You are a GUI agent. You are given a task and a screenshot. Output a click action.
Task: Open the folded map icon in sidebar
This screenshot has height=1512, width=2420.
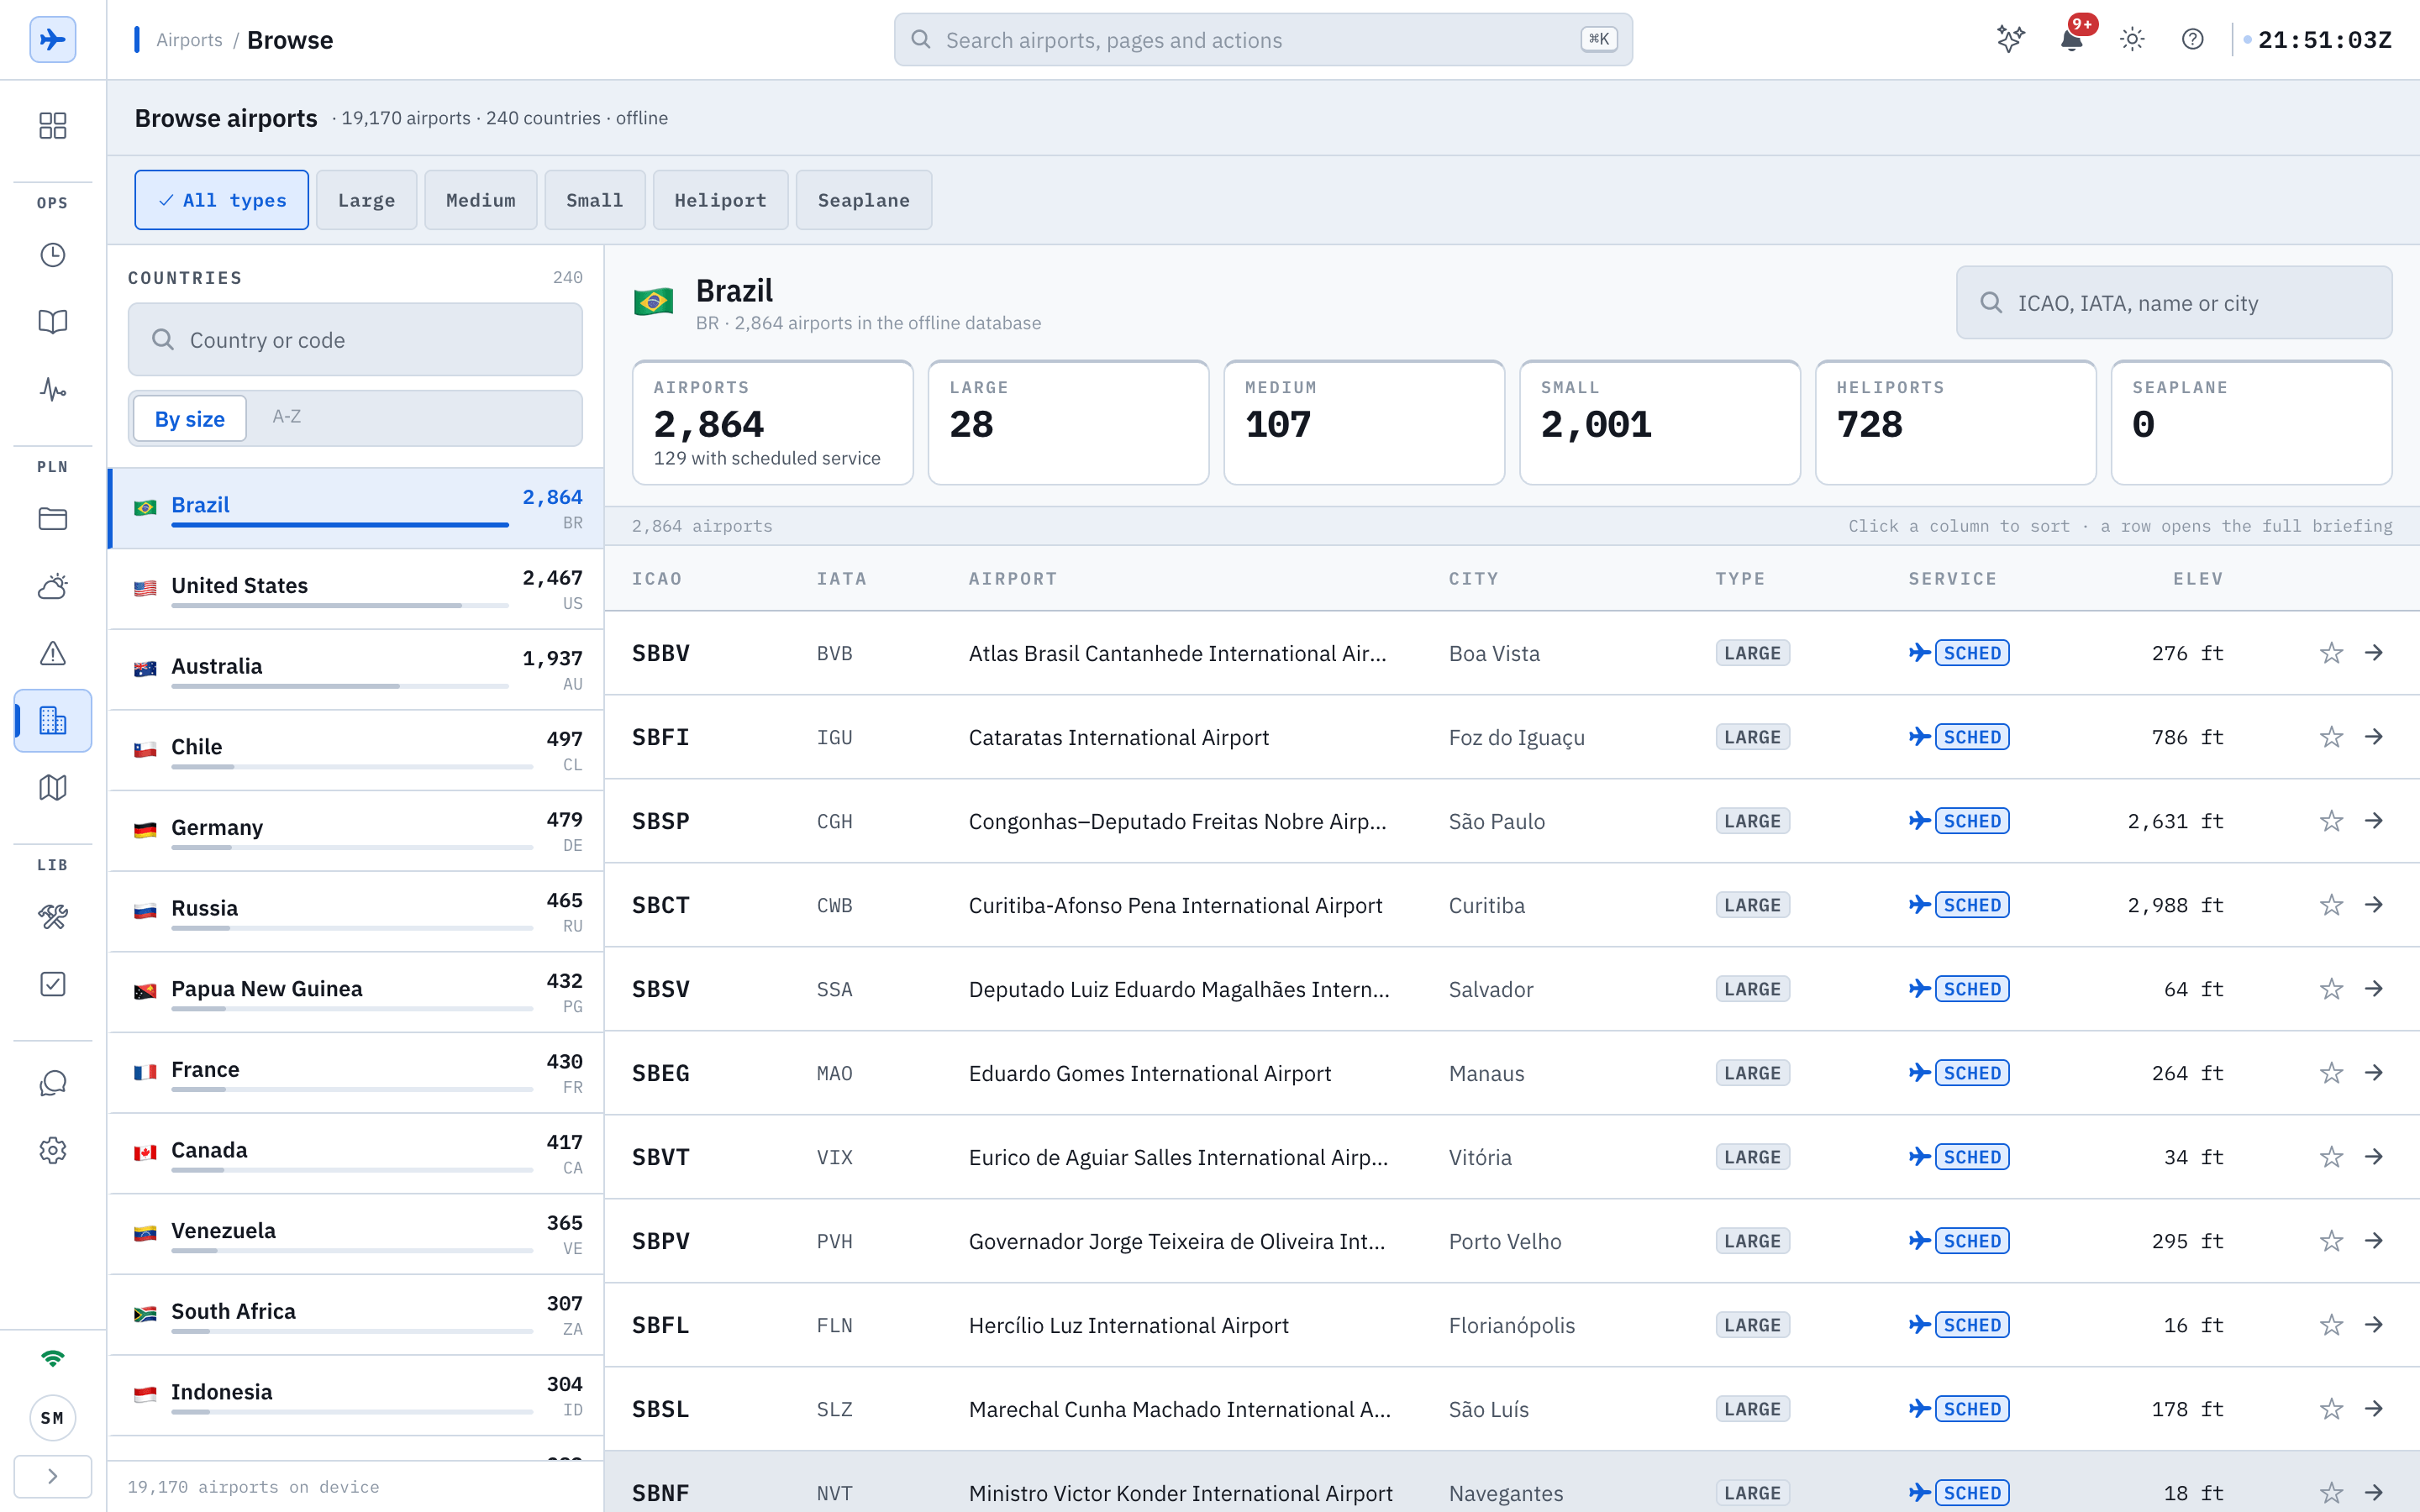pos(52,788)
